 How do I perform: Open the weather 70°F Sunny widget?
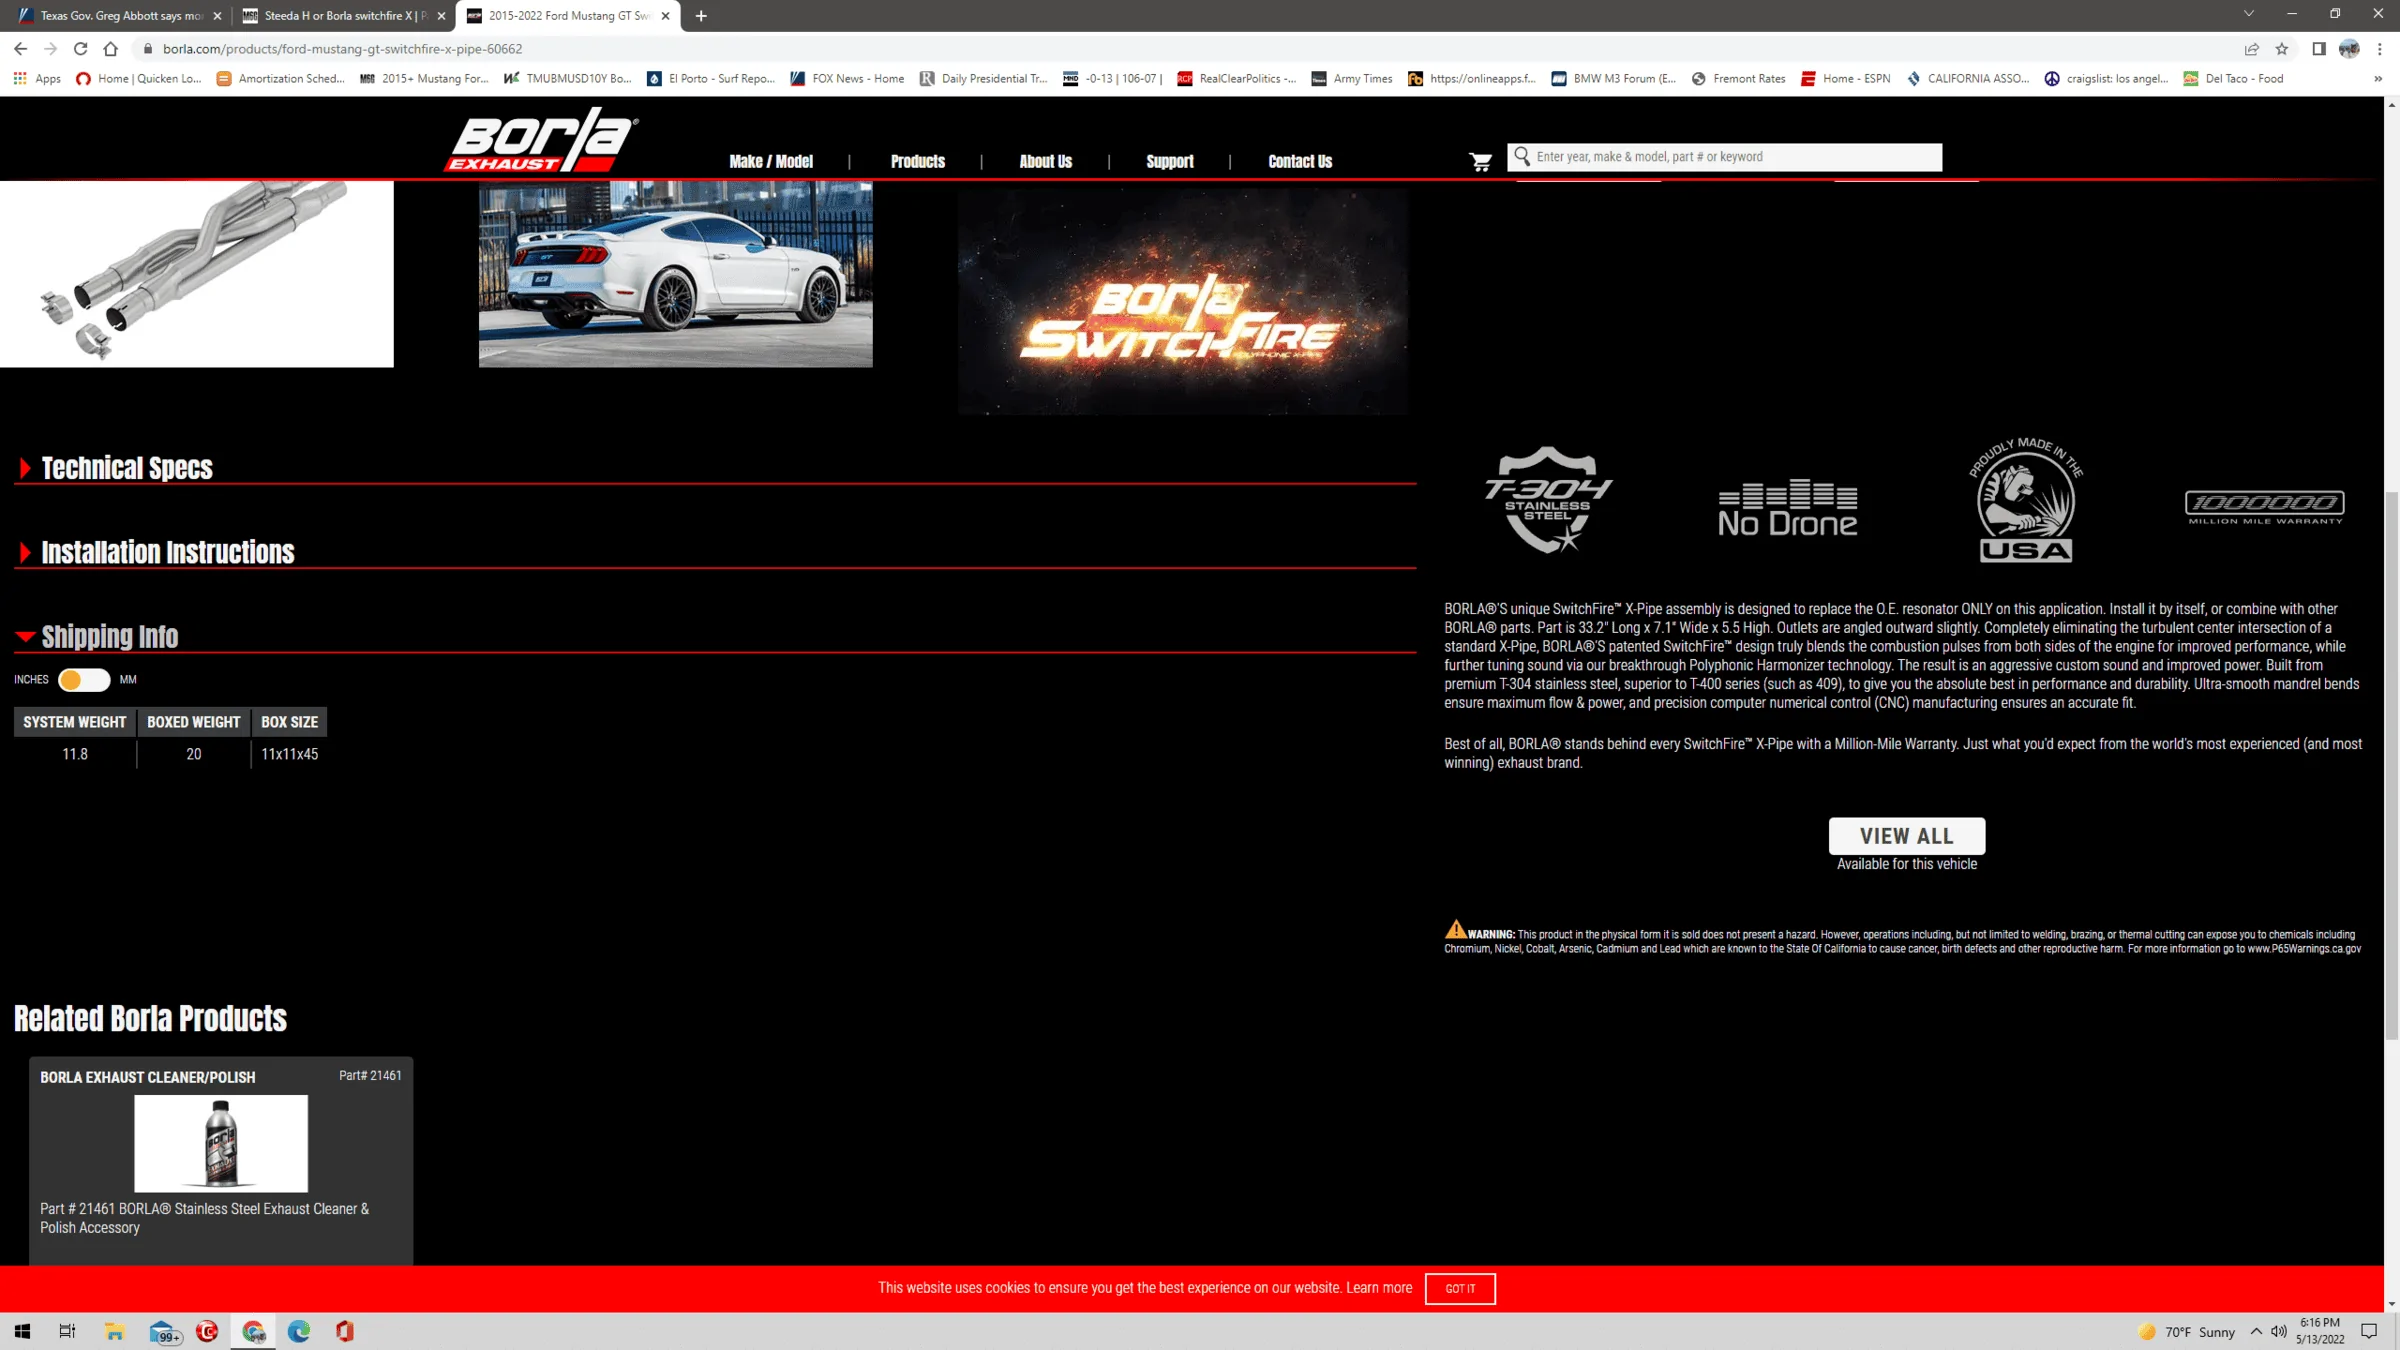tap(2186, 1331)
